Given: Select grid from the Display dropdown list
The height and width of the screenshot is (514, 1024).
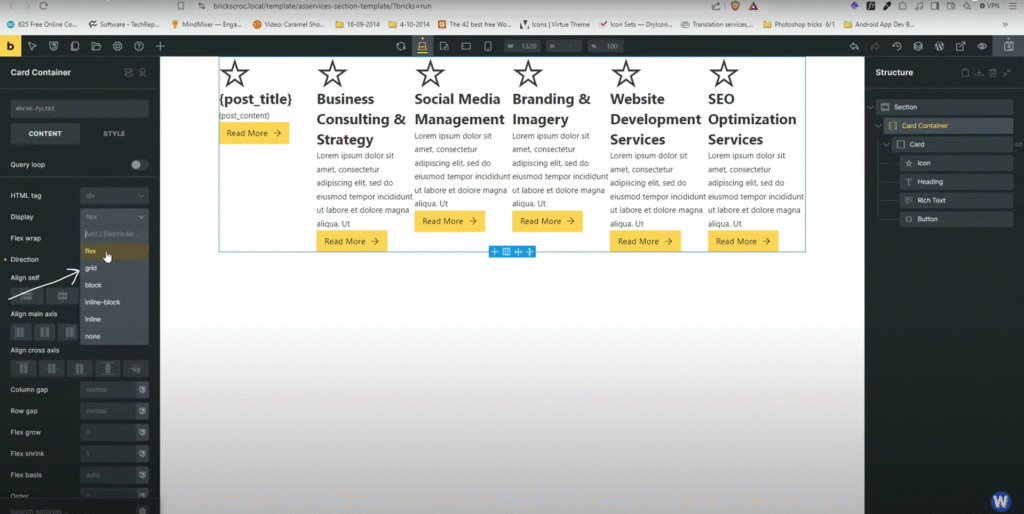Looking at the screenshot, I should (92, 268).
